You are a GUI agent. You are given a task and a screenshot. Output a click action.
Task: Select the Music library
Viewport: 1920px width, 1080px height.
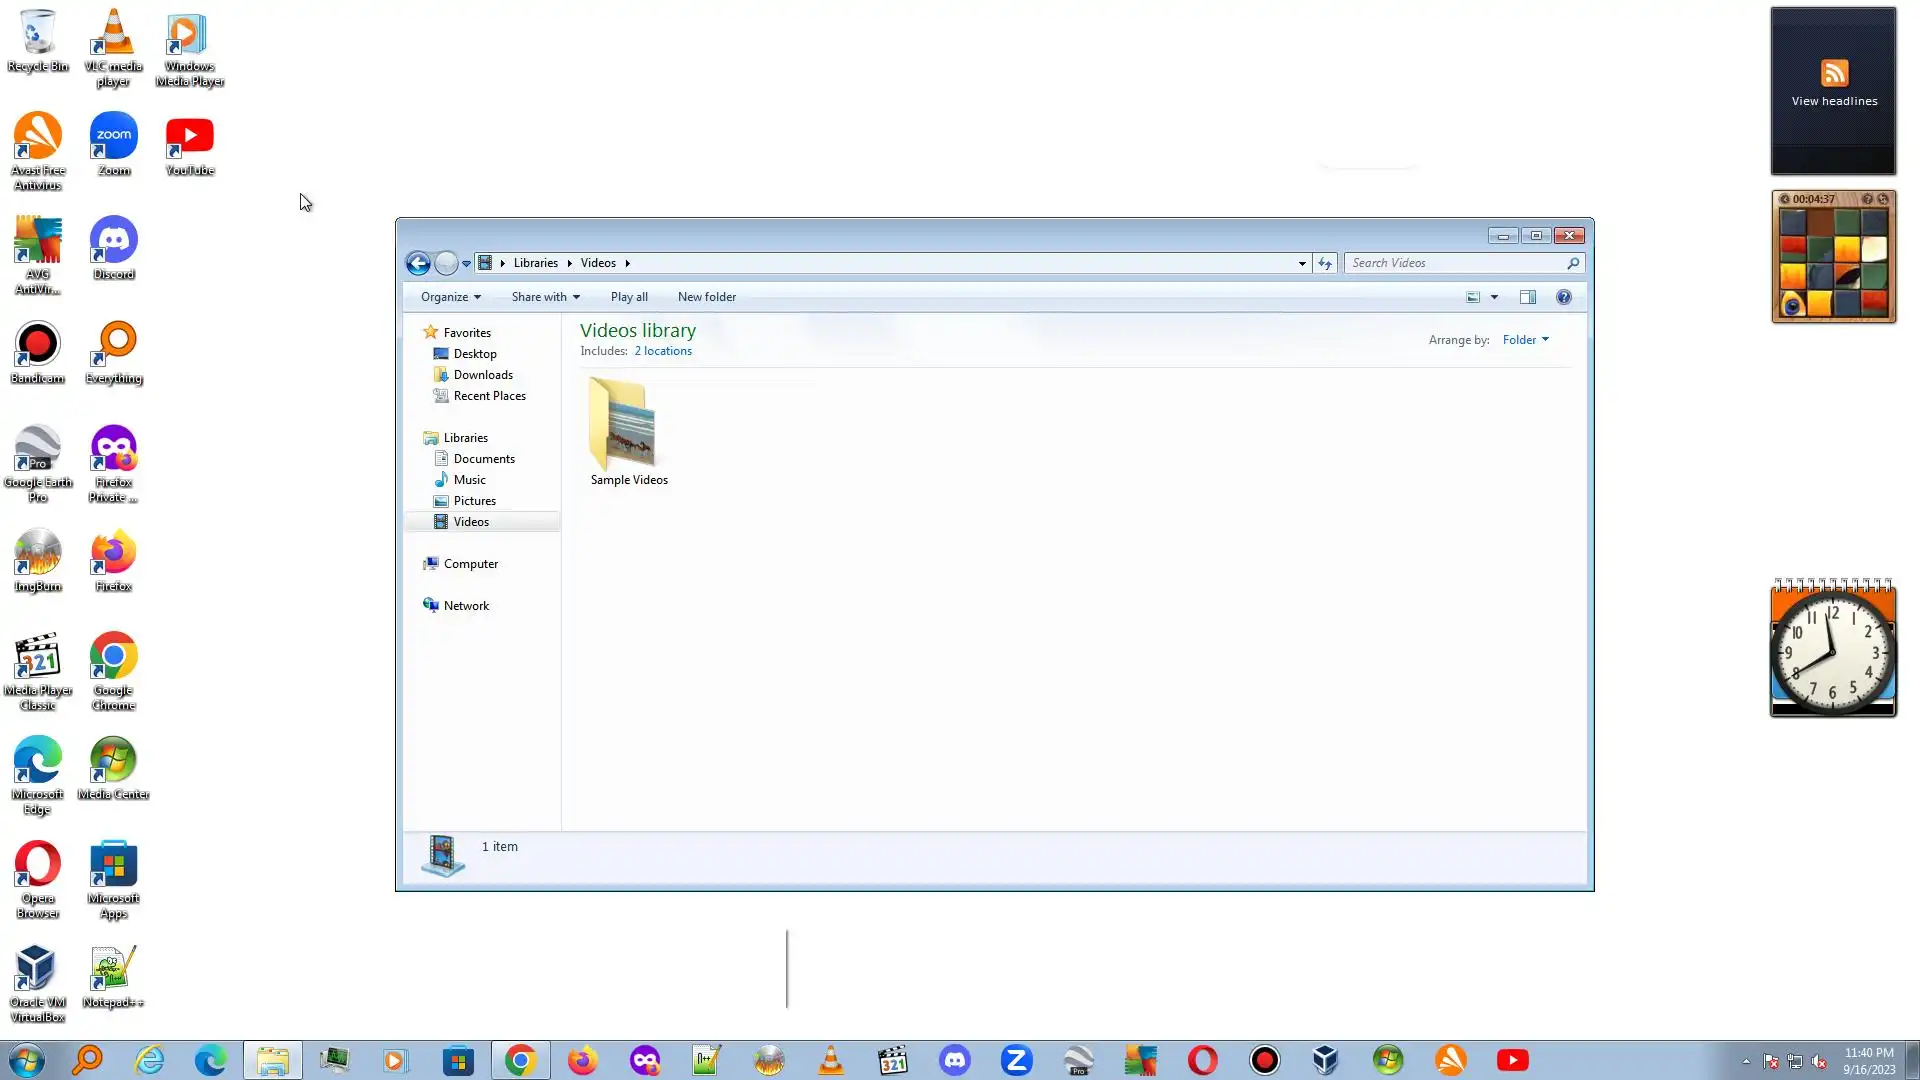[469, 480]
